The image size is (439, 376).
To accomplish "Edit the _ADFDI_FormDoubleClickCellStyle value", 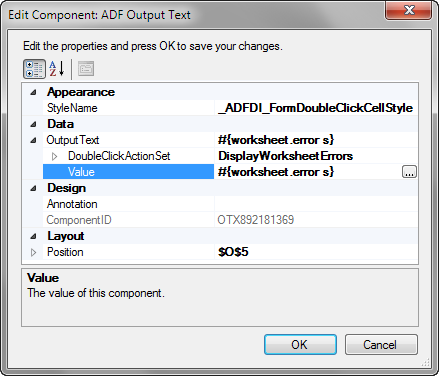I will pos(316,108).
